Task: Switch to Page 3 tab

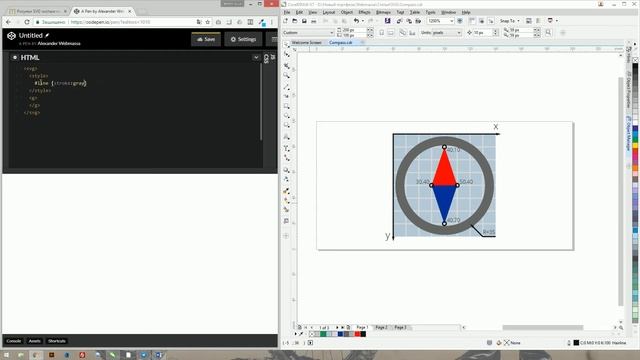Action: point(400,327)
